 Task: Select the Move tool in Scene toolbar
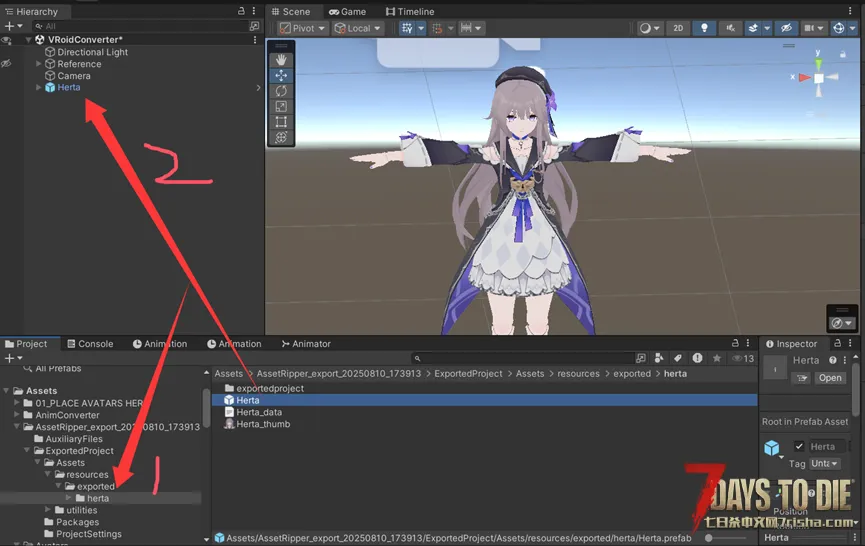tap(281, 76)
